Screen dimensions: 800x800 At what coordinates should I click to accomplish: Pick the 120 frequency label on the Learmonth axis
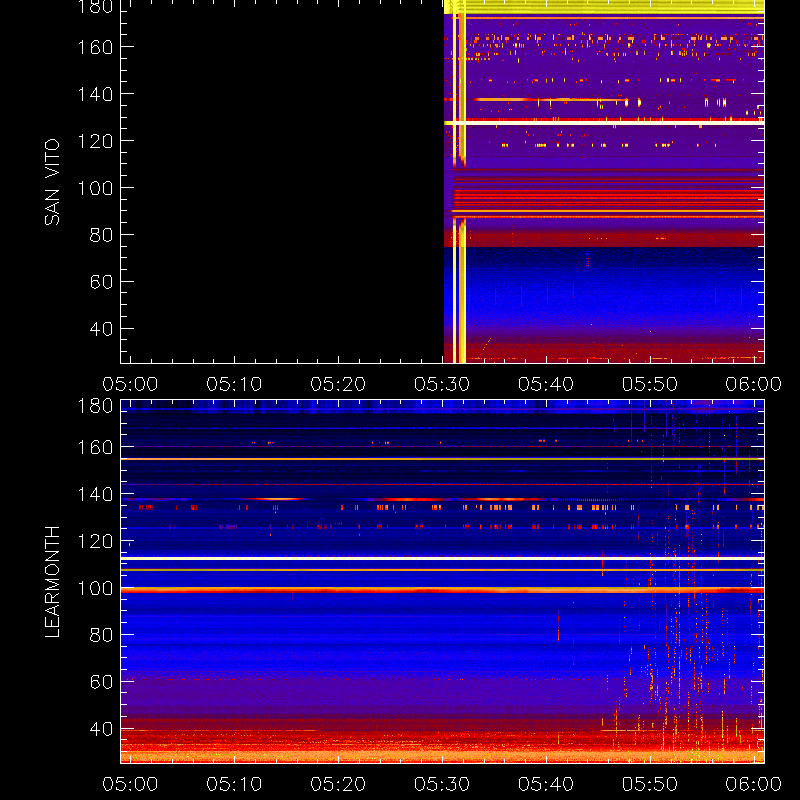95,541
